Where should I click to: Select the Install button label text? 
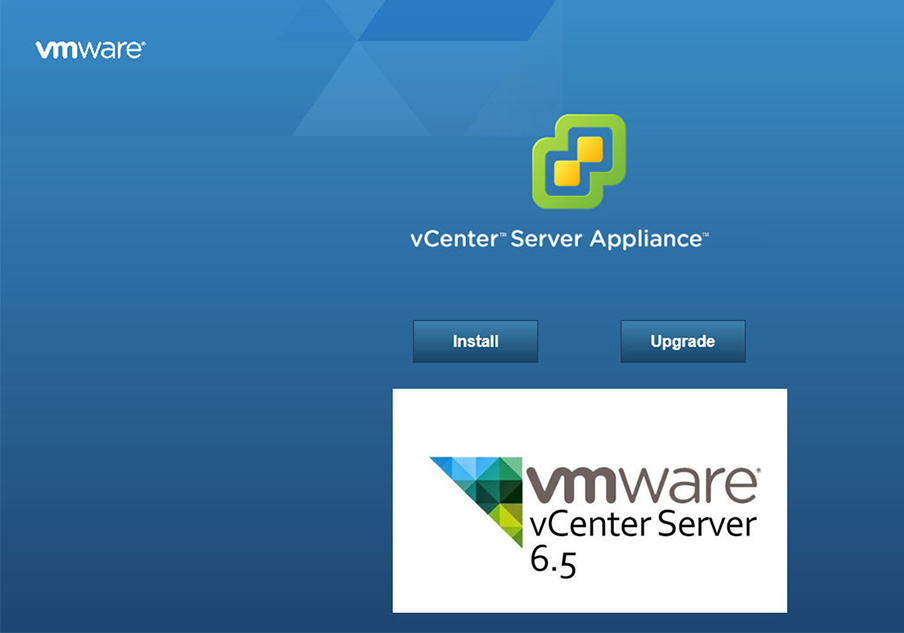(475, 341)
